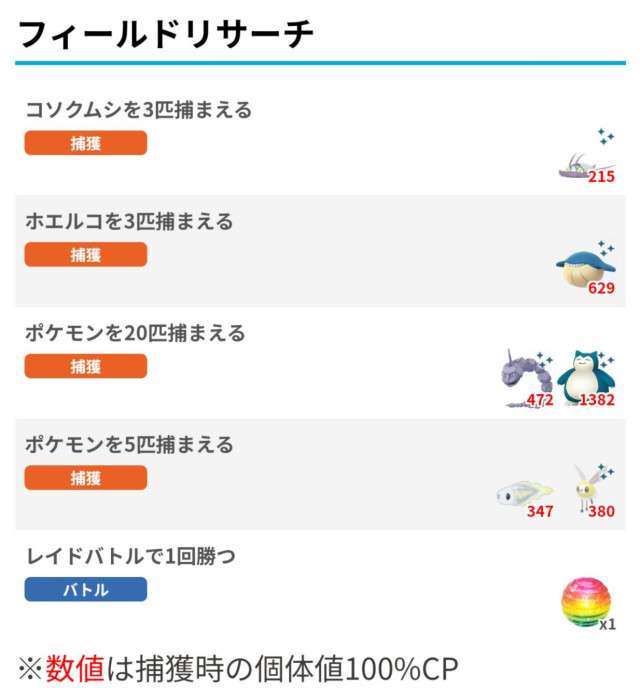This screenshot has height=688, width=640.
Task: Click the ポケモンを20匹捕まえる task title
Action: [135, 333]
